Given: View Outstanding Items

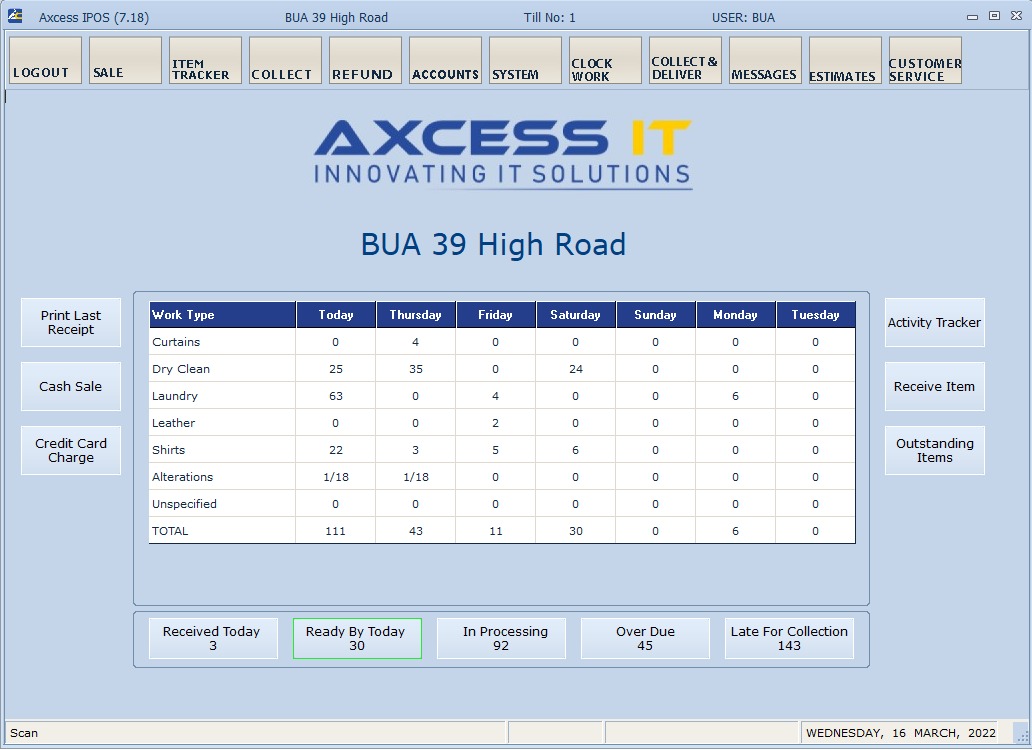Looking at the screenshot, I should click(934, 450).
